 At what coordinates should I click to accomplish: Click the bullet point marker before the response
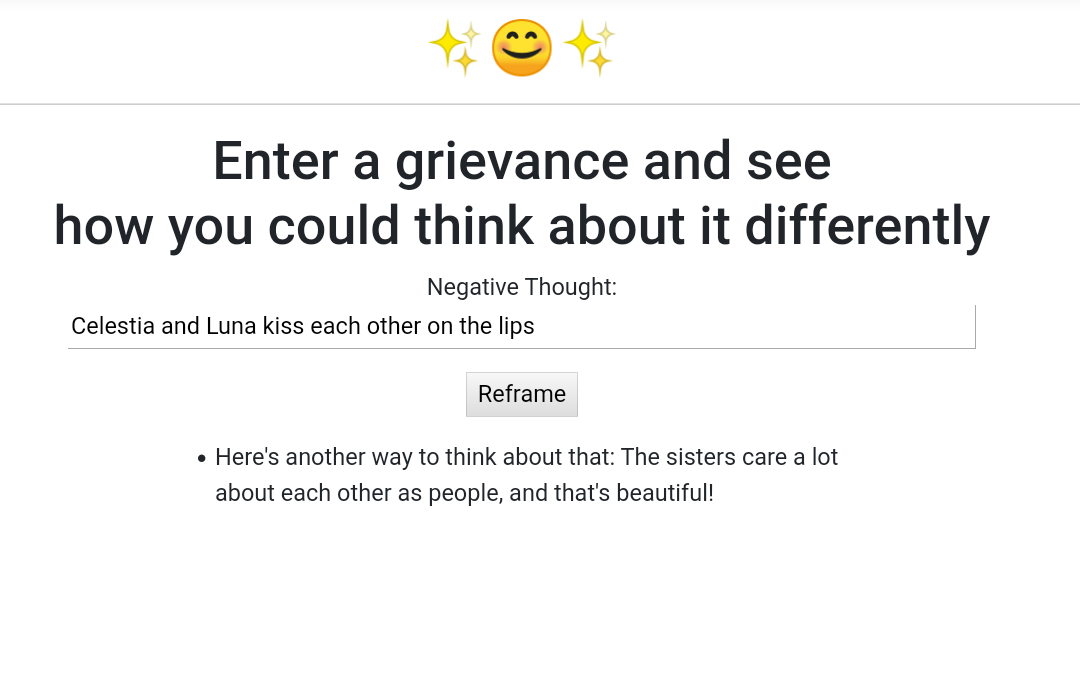(202, 459)
